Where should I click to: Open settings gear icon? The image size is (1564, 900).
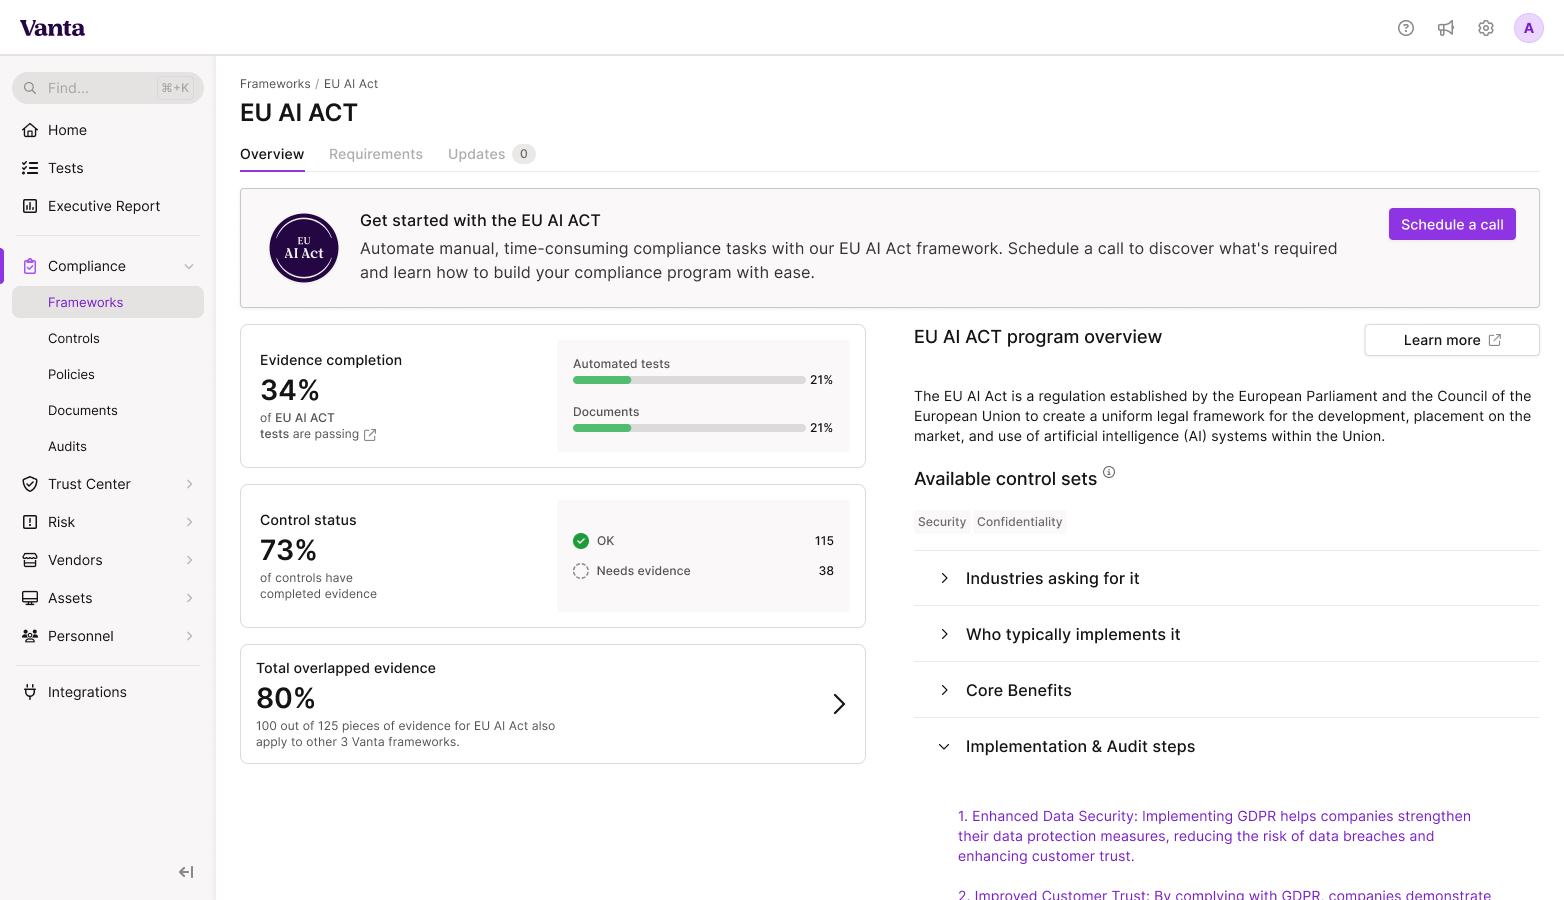[1486, 28]
